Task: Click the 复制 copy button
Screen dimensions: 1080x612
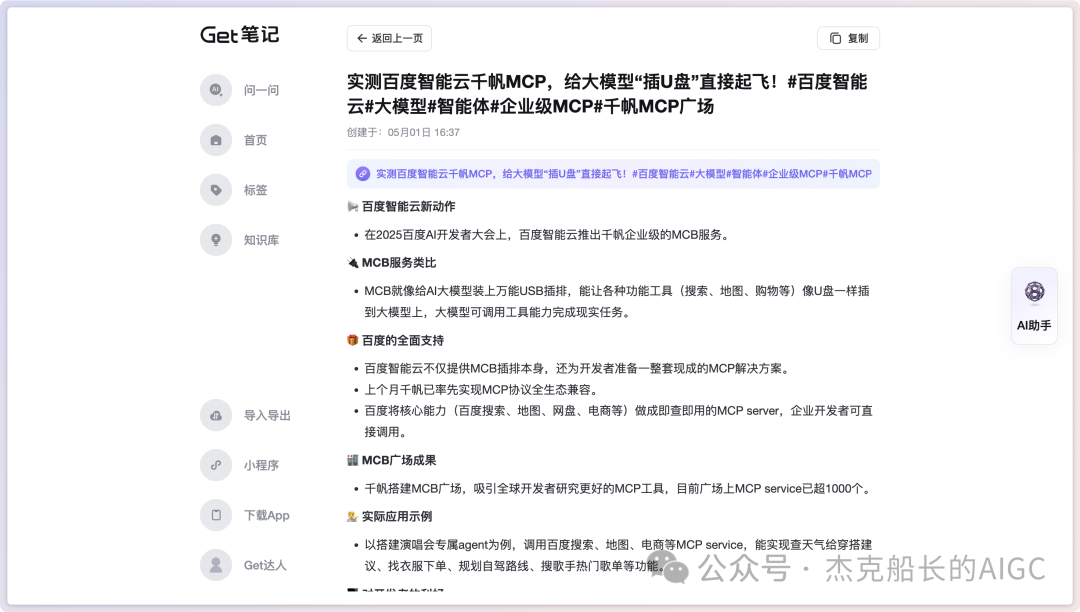Action: [849, 39]
